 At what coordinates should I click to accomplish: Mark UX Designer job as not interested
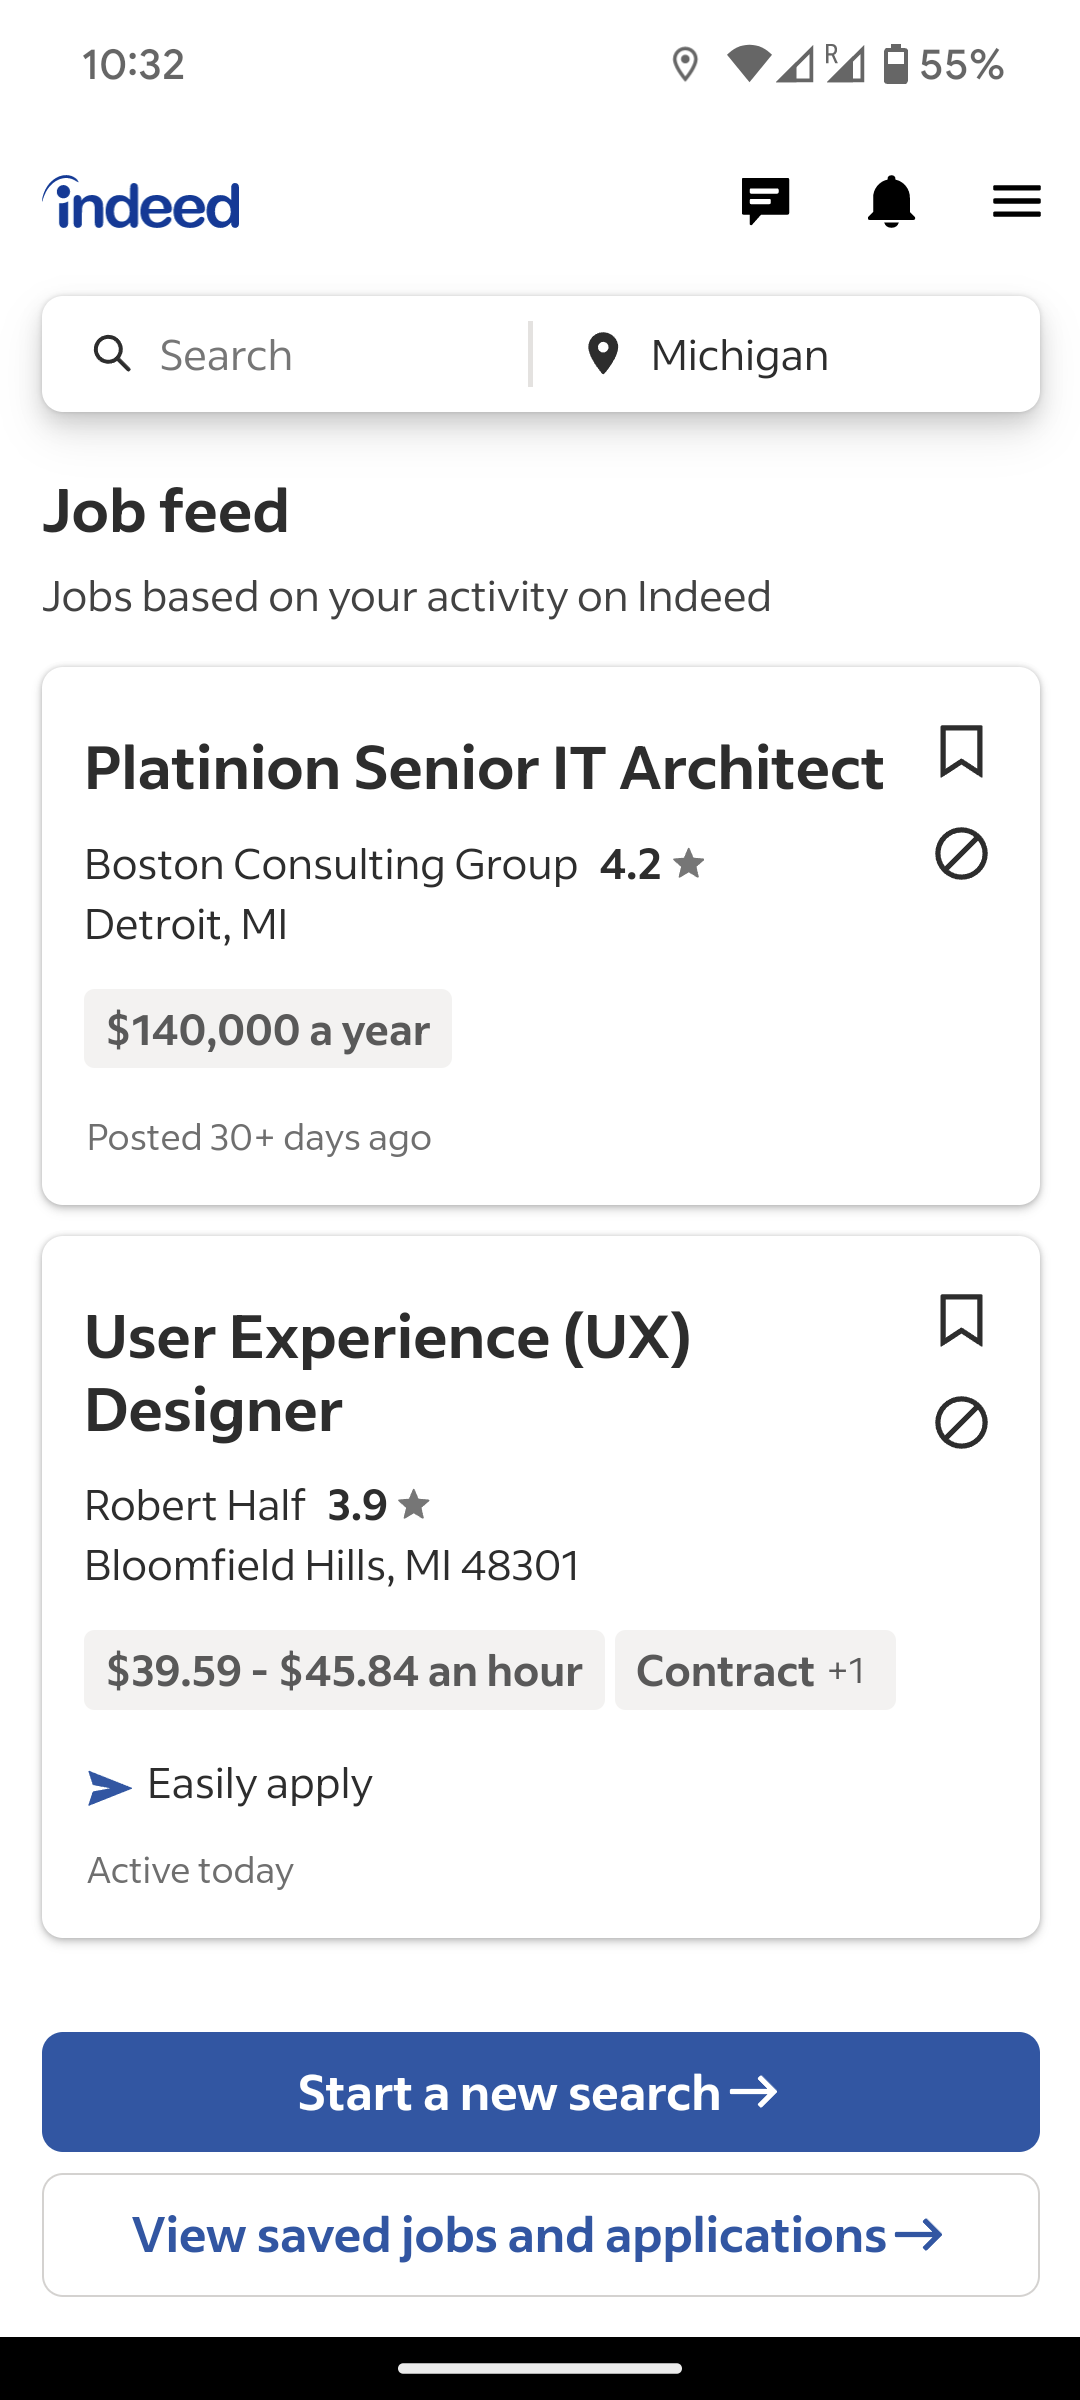pos(961,1422)
